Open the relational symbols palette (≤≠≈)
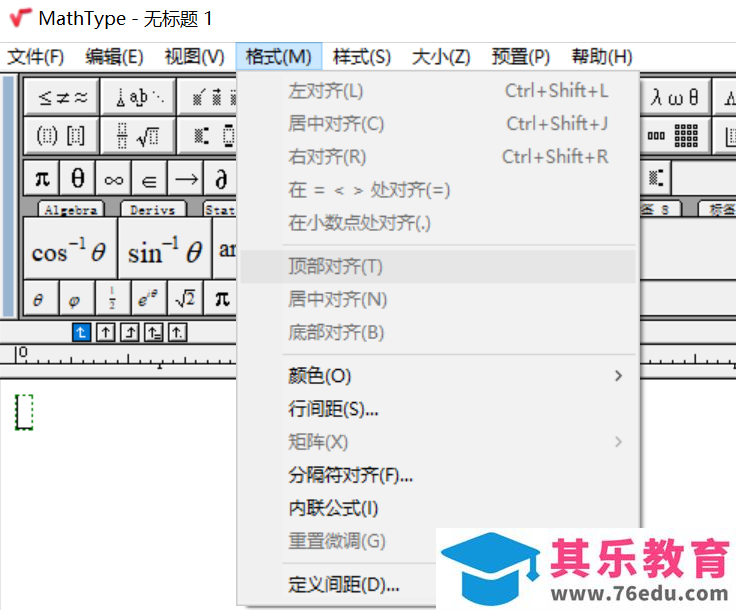 61,97
